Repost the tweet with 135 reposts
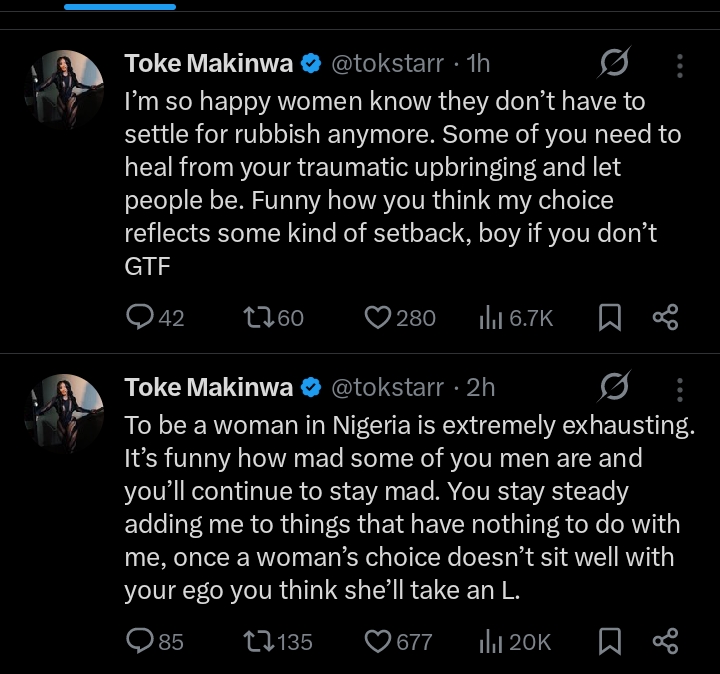This screenshot has height=674, width=720. pos(257,641)
